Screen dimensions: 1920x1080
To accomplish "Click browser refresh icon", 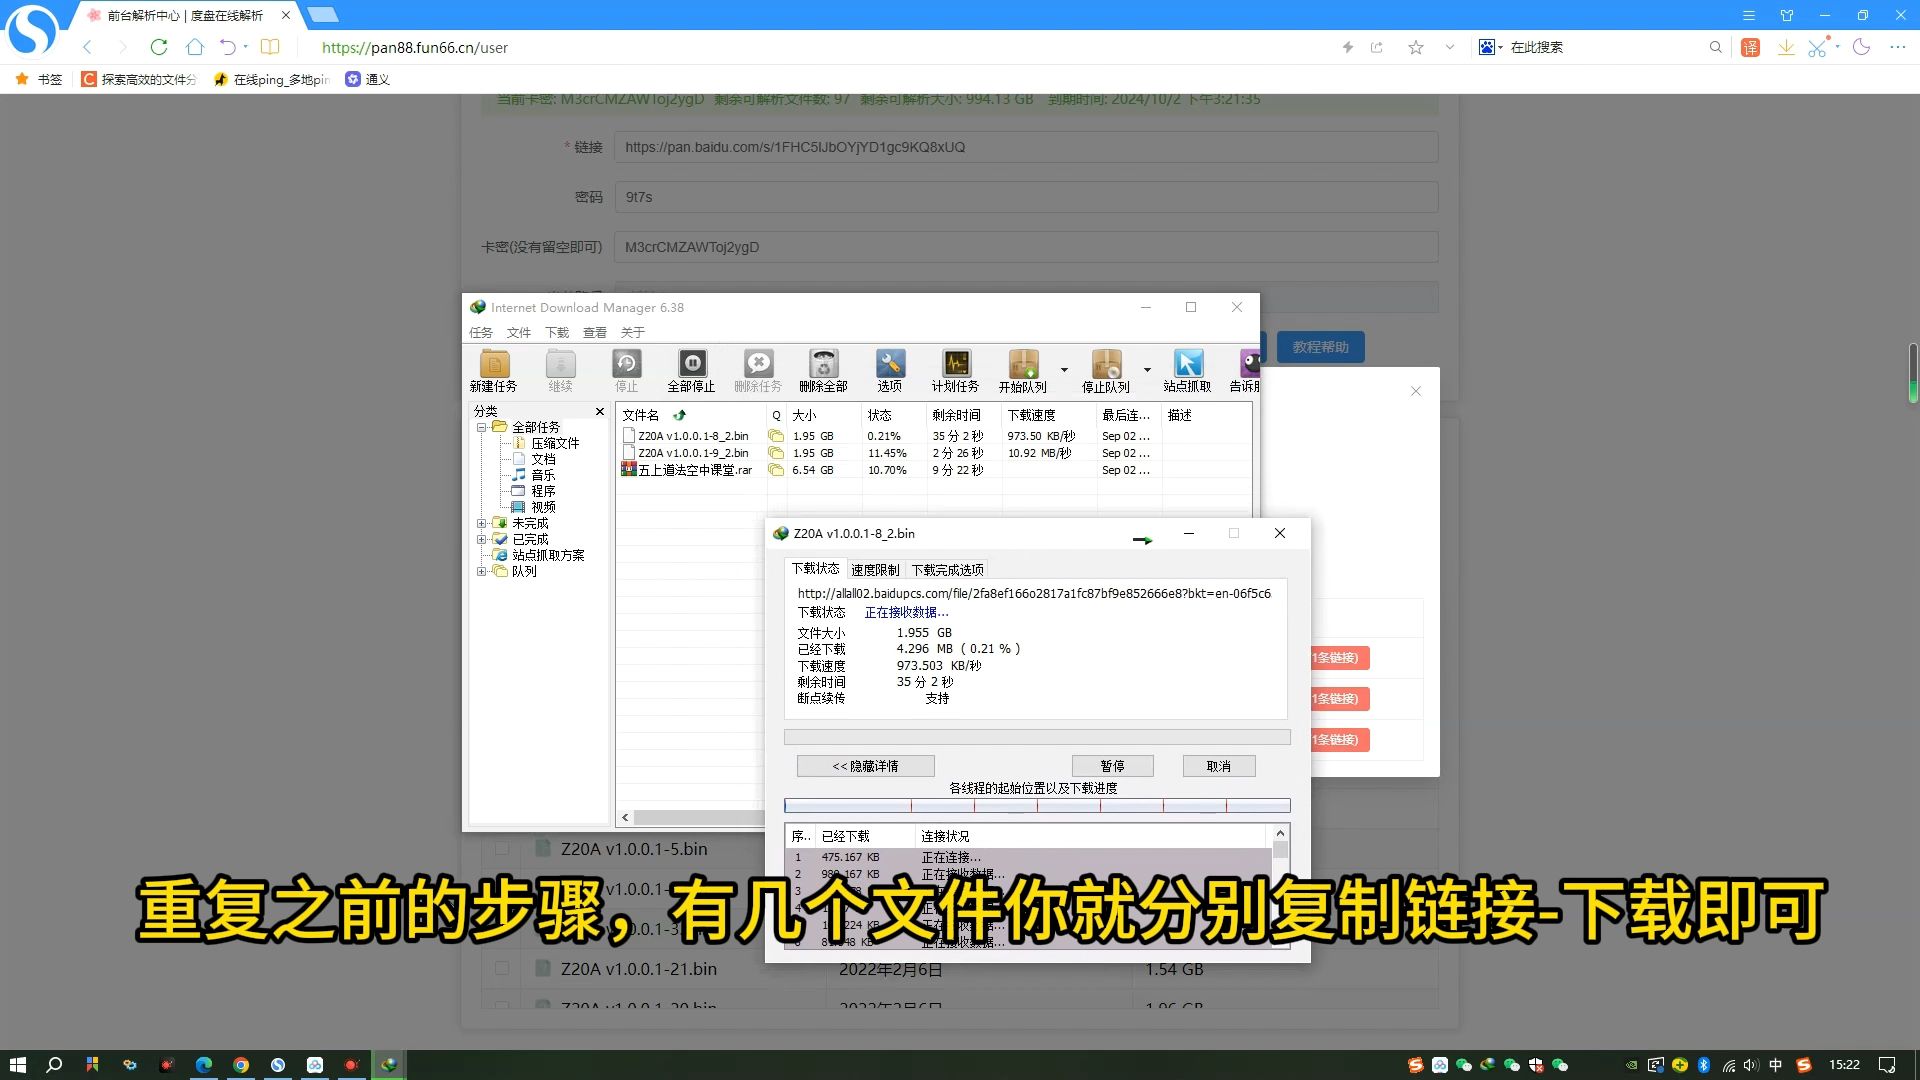I will tap(159, 47).
